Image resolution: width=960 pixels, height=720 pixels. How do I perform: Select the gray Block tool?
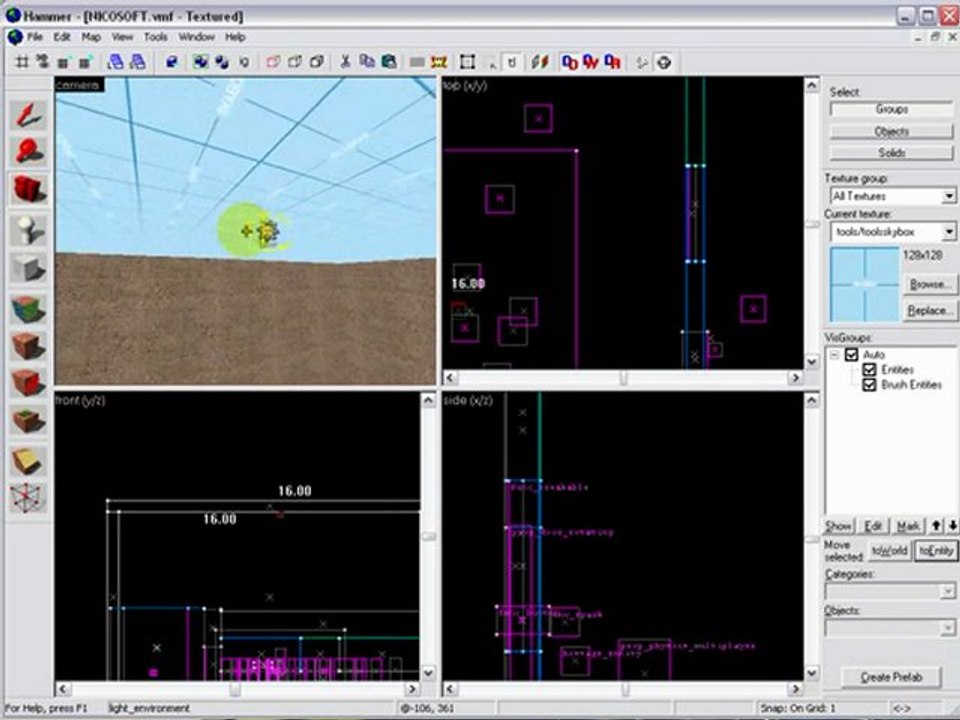tap(29, 268)
